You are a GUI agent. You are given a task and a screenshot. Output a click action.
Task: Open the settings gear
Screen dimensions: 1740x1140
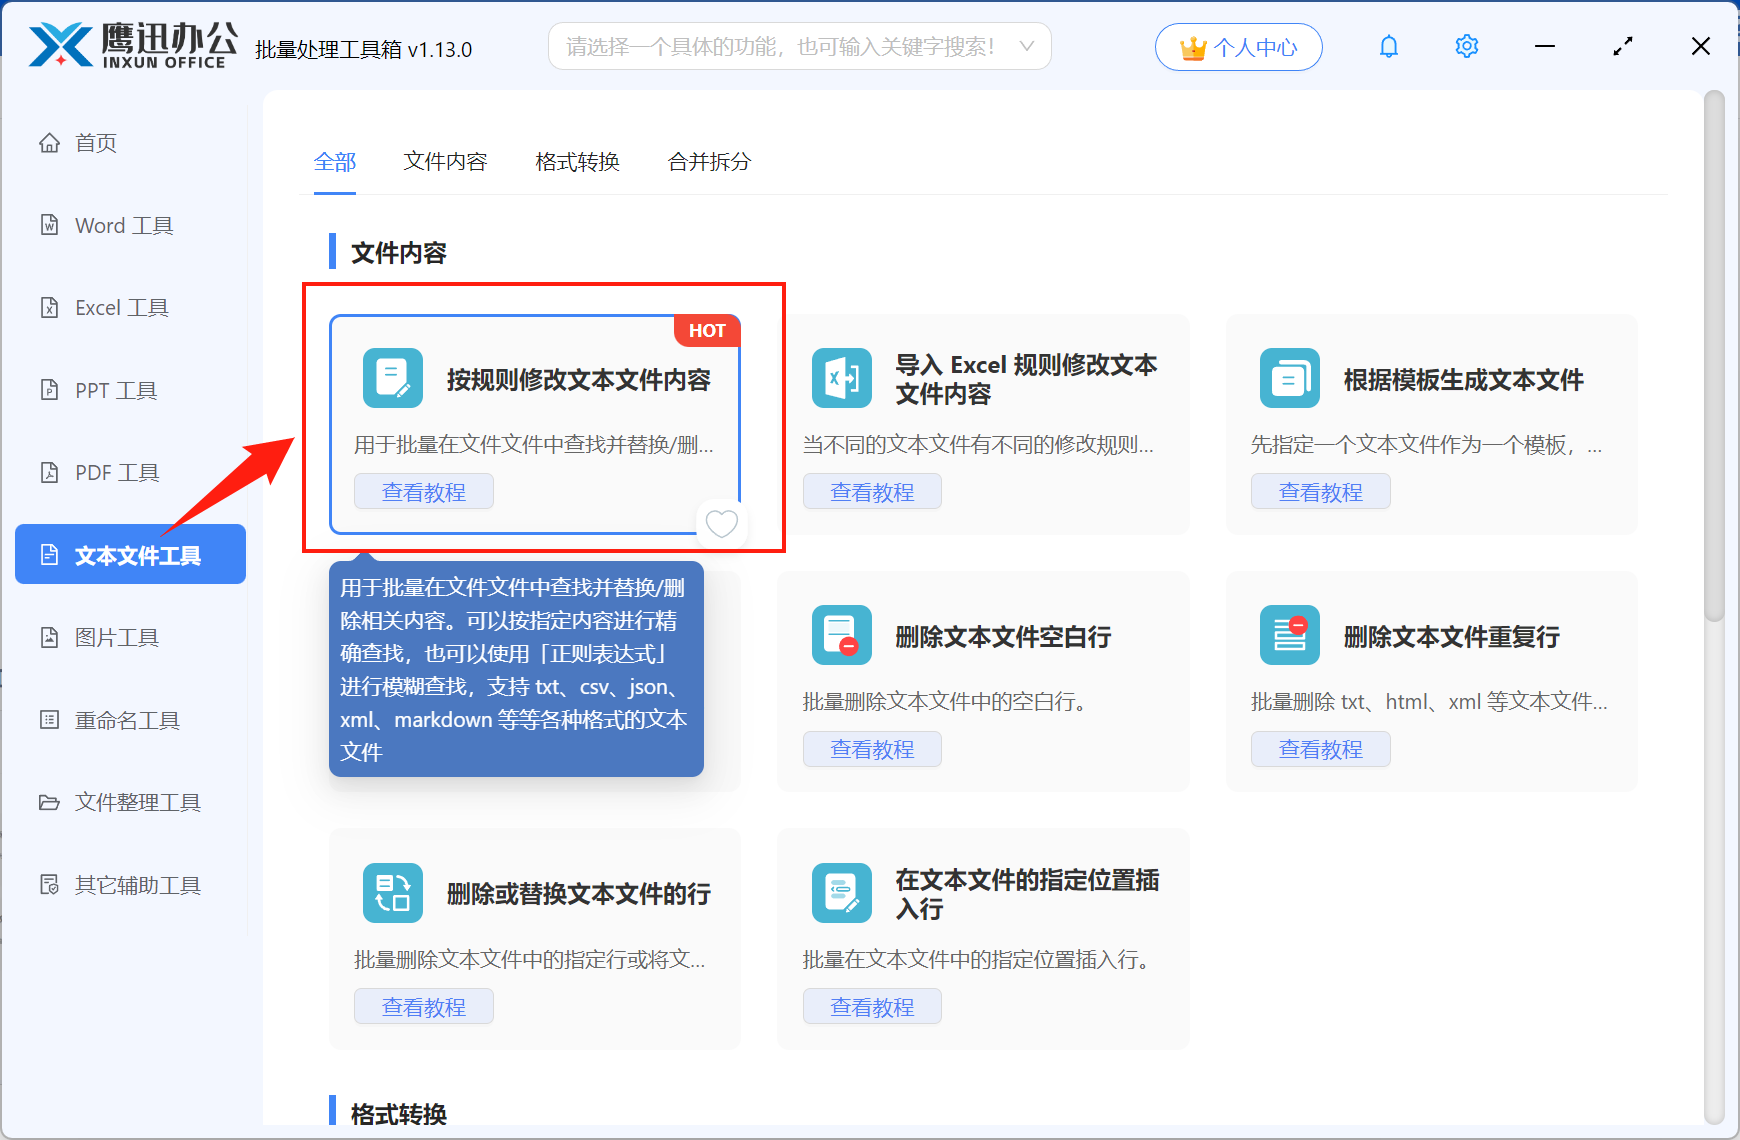(x=1466, y=46)
